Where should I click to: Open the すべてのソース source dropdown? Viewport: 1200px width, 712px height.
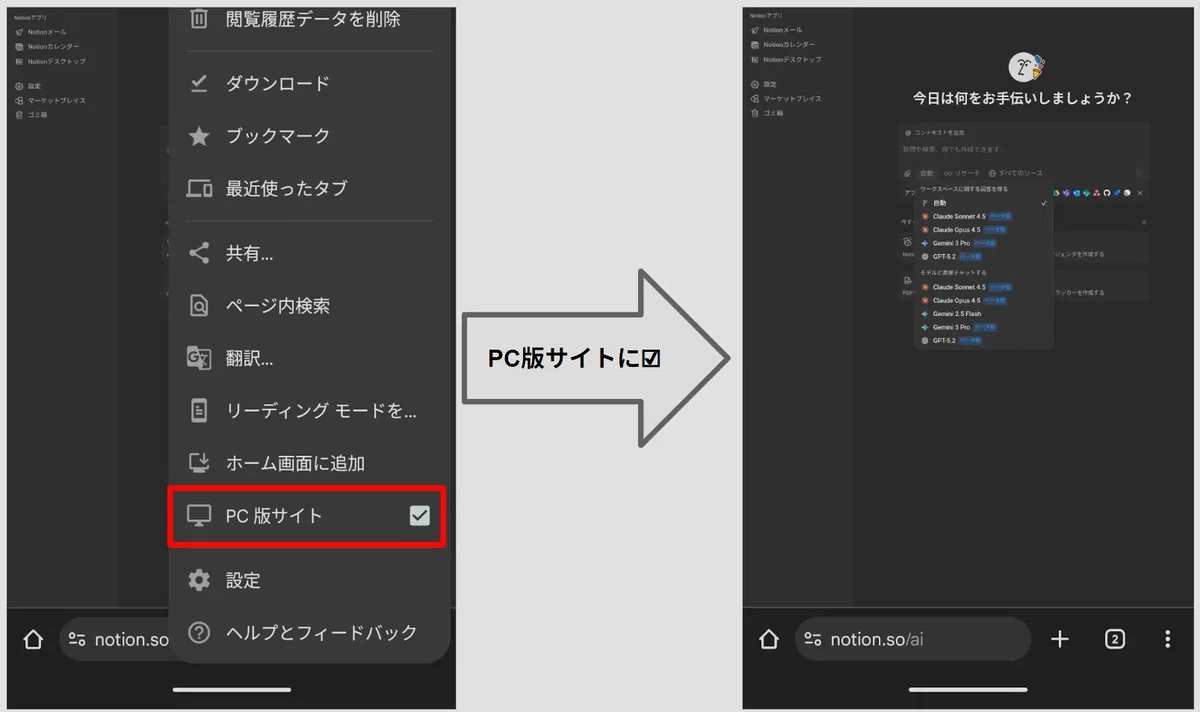pyautogui.click(x=1015, y=173)
